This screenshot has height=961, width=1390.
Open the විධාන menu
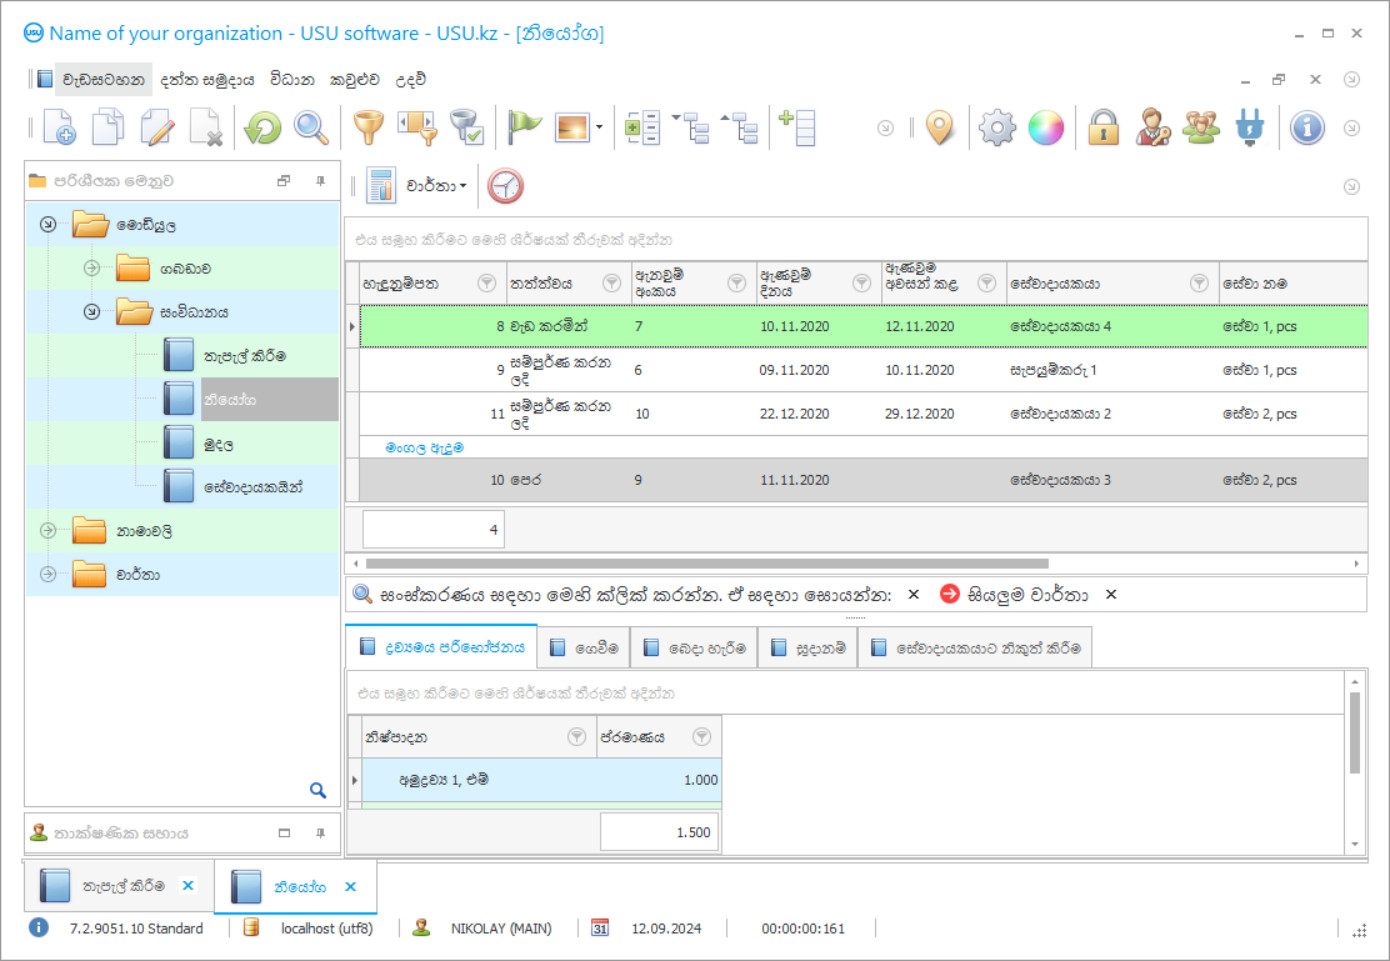point(292,79)
